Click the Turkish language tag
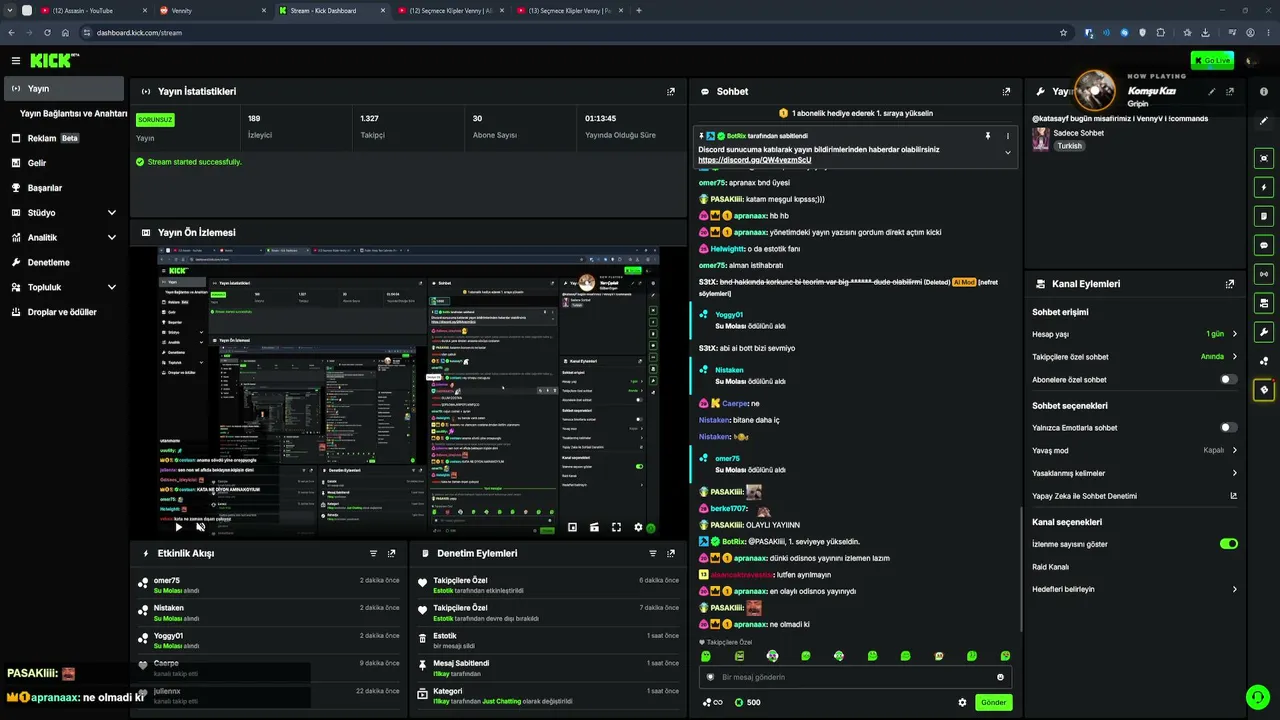This screenshot has width=1280, height=720. point(1070,146)
